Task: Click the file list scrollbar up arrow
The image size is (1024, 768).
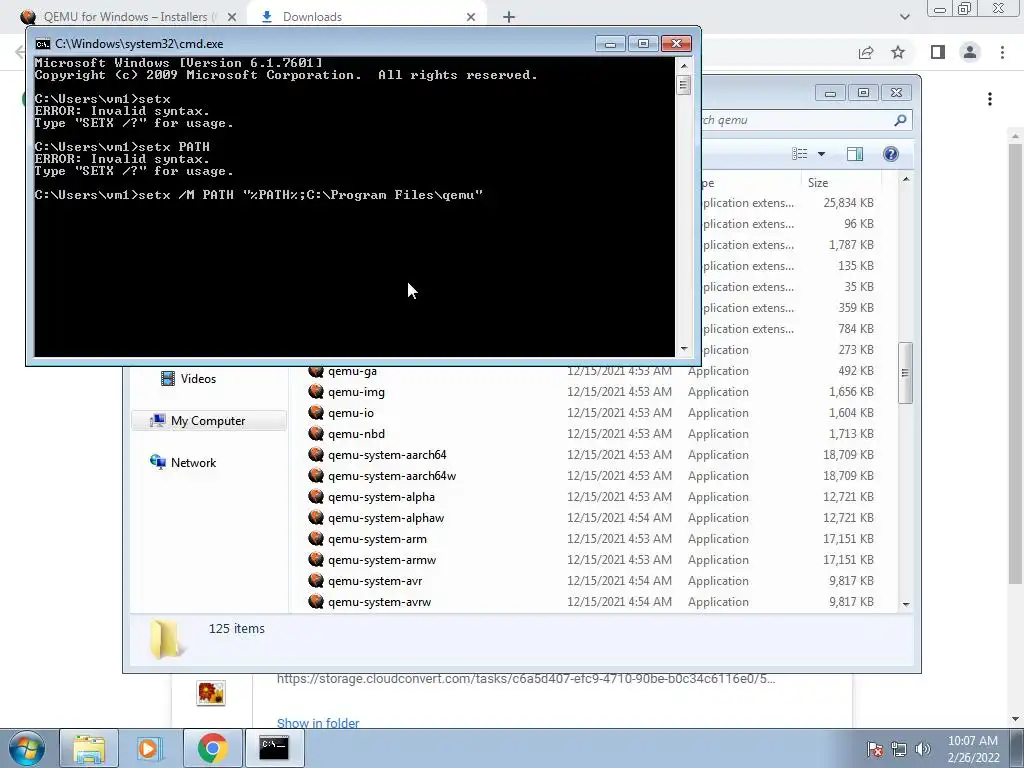Action: 906,180
